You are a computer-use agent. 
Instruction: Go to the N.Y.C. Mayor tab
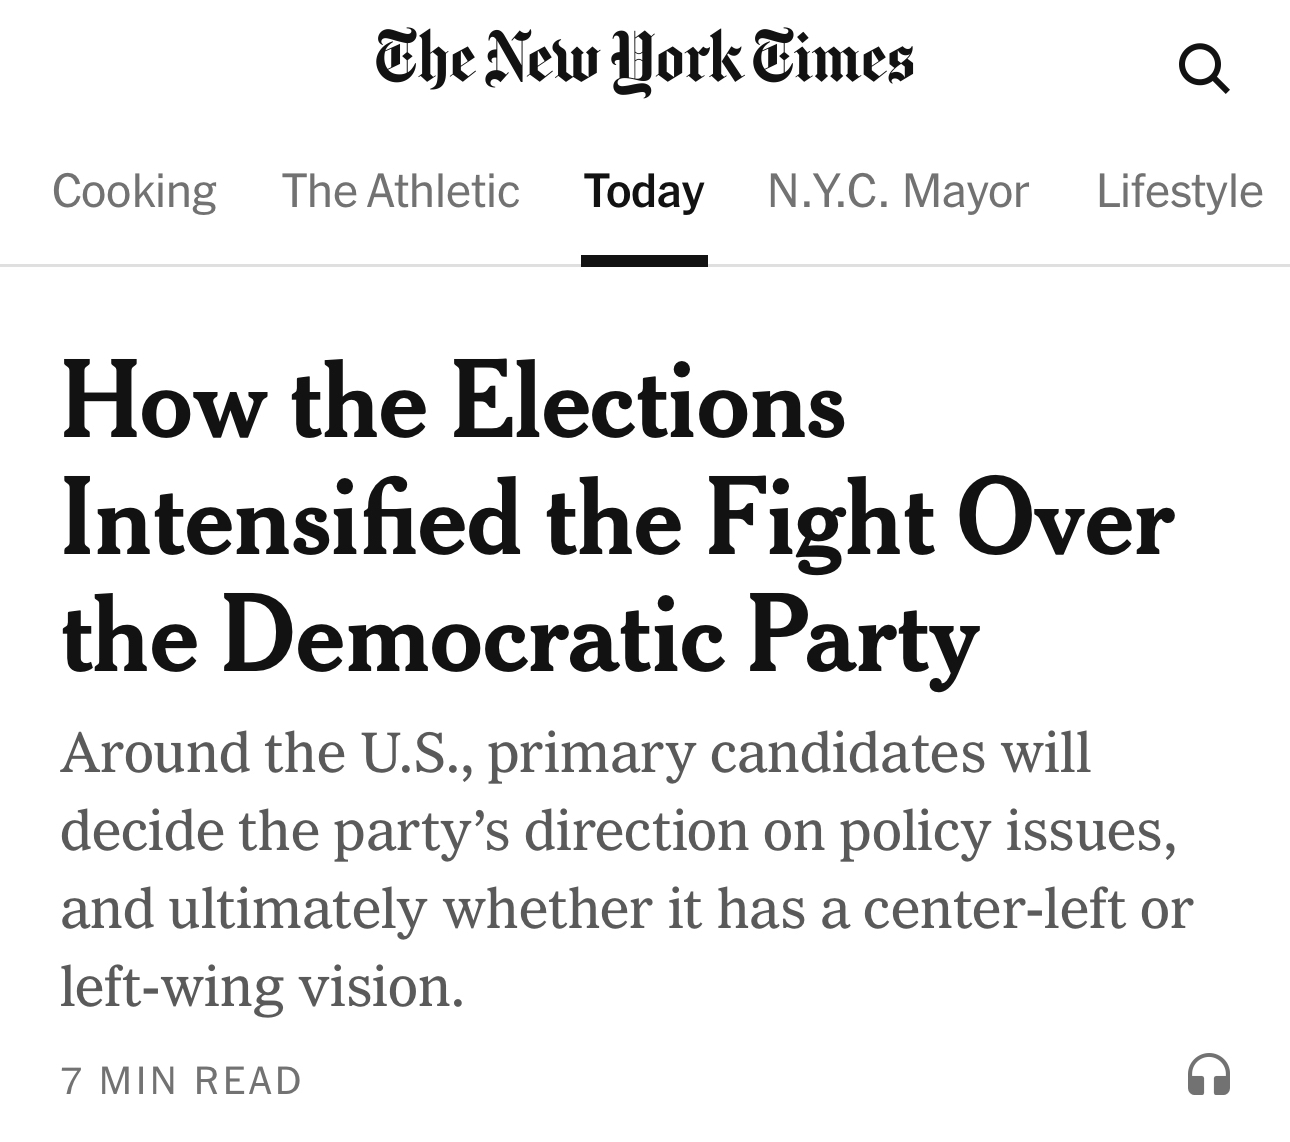897,191
